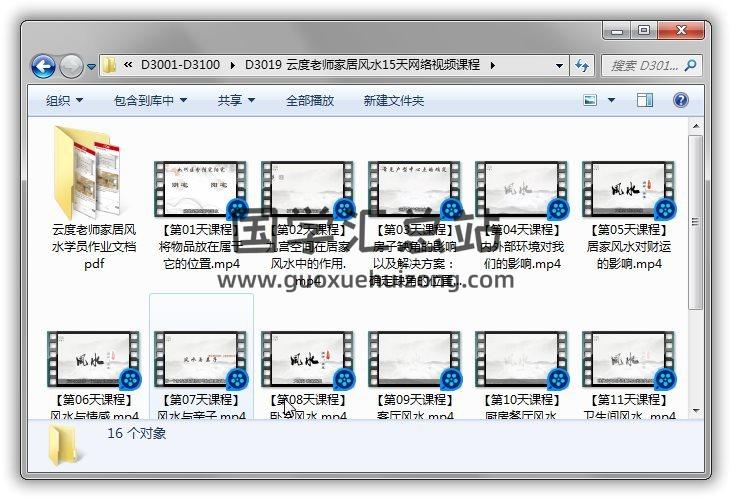Click 全部播放 button
This screenshot has width=732, height=500.
[x=310, y=100]
